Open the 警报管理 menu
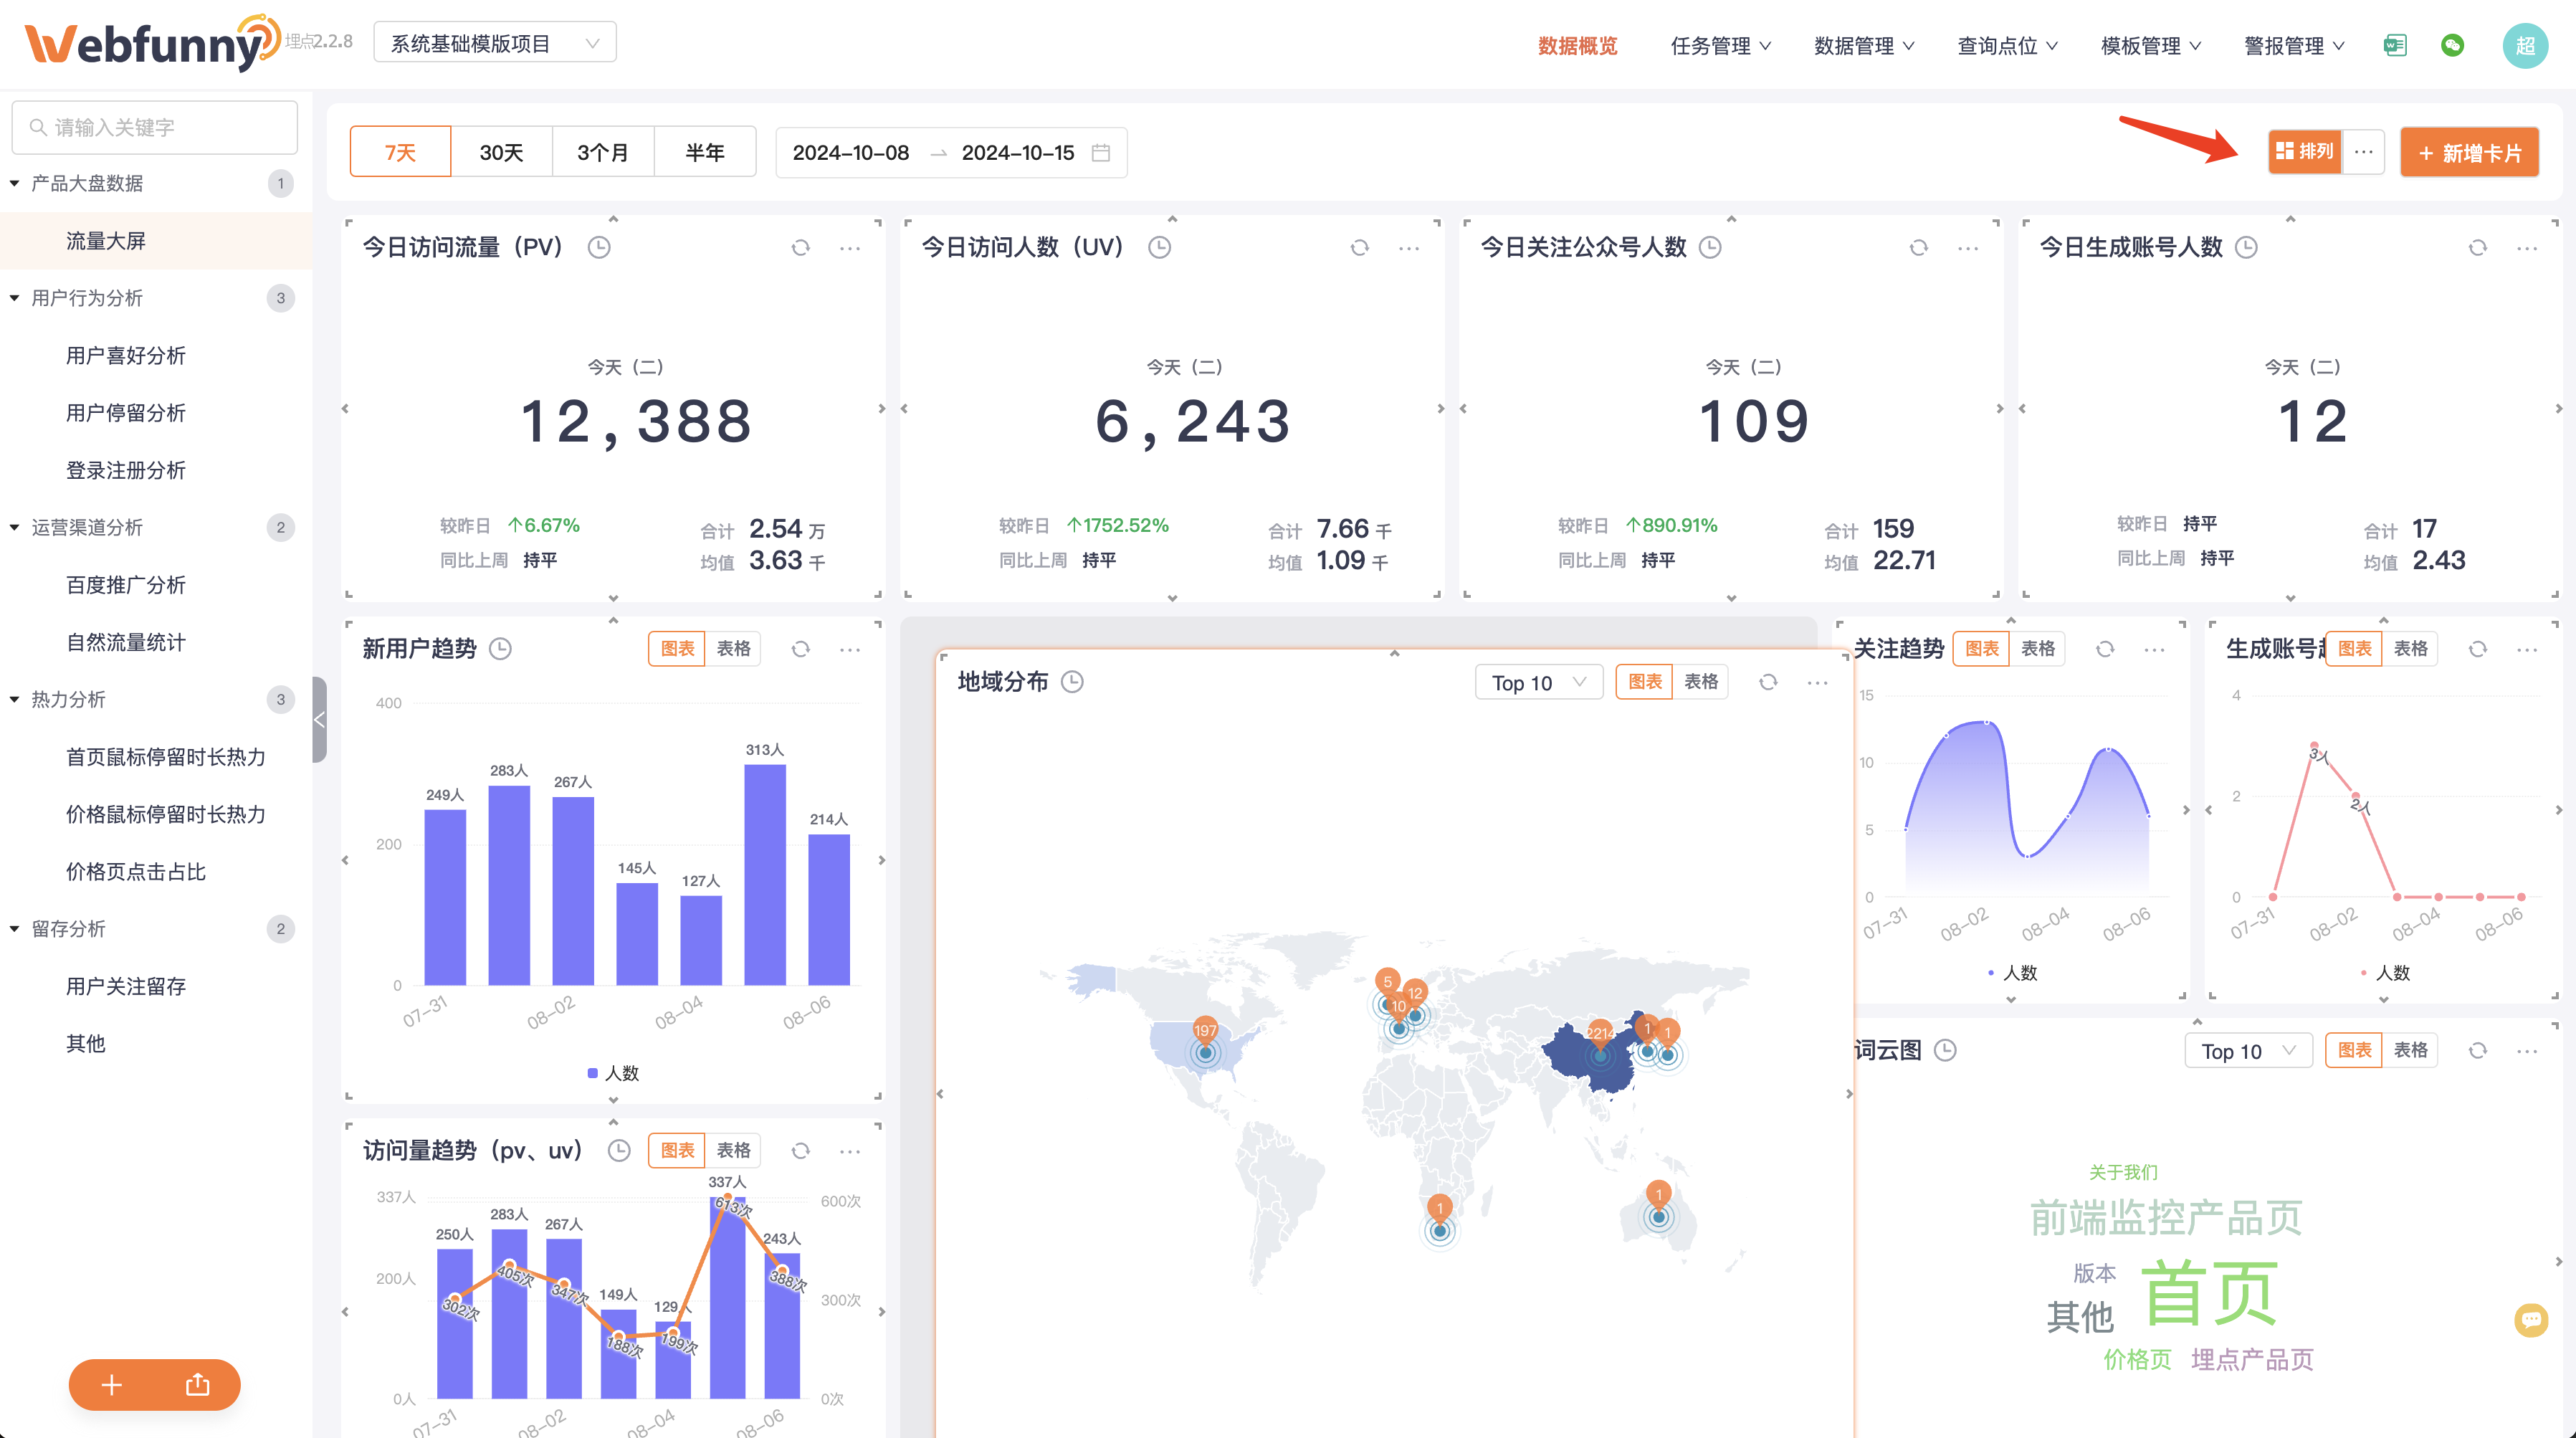 pos(2294,46)
